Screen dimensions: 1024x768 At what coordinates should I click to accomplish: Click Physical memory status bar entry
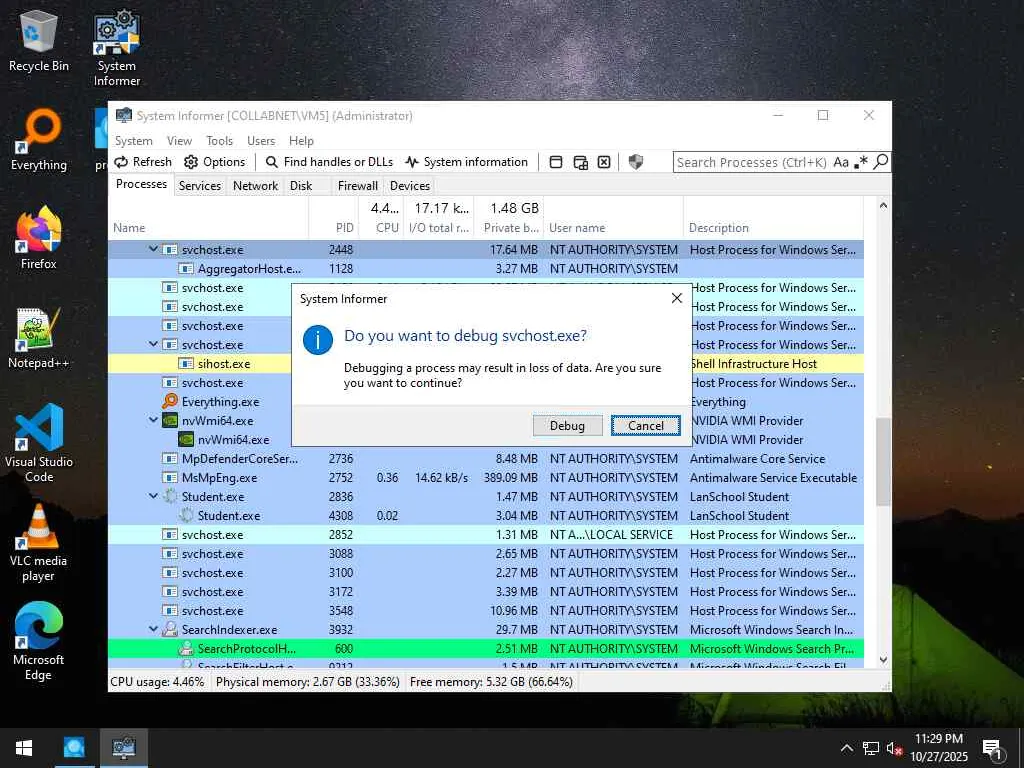point(308,682)
